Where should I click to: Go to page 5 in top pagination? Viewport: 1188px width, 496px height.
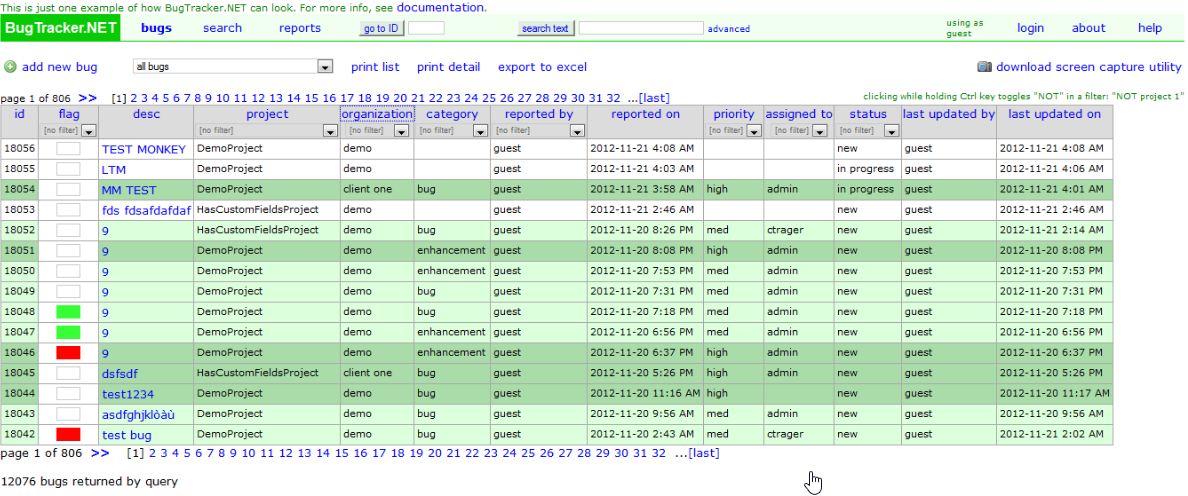point(165,98)
